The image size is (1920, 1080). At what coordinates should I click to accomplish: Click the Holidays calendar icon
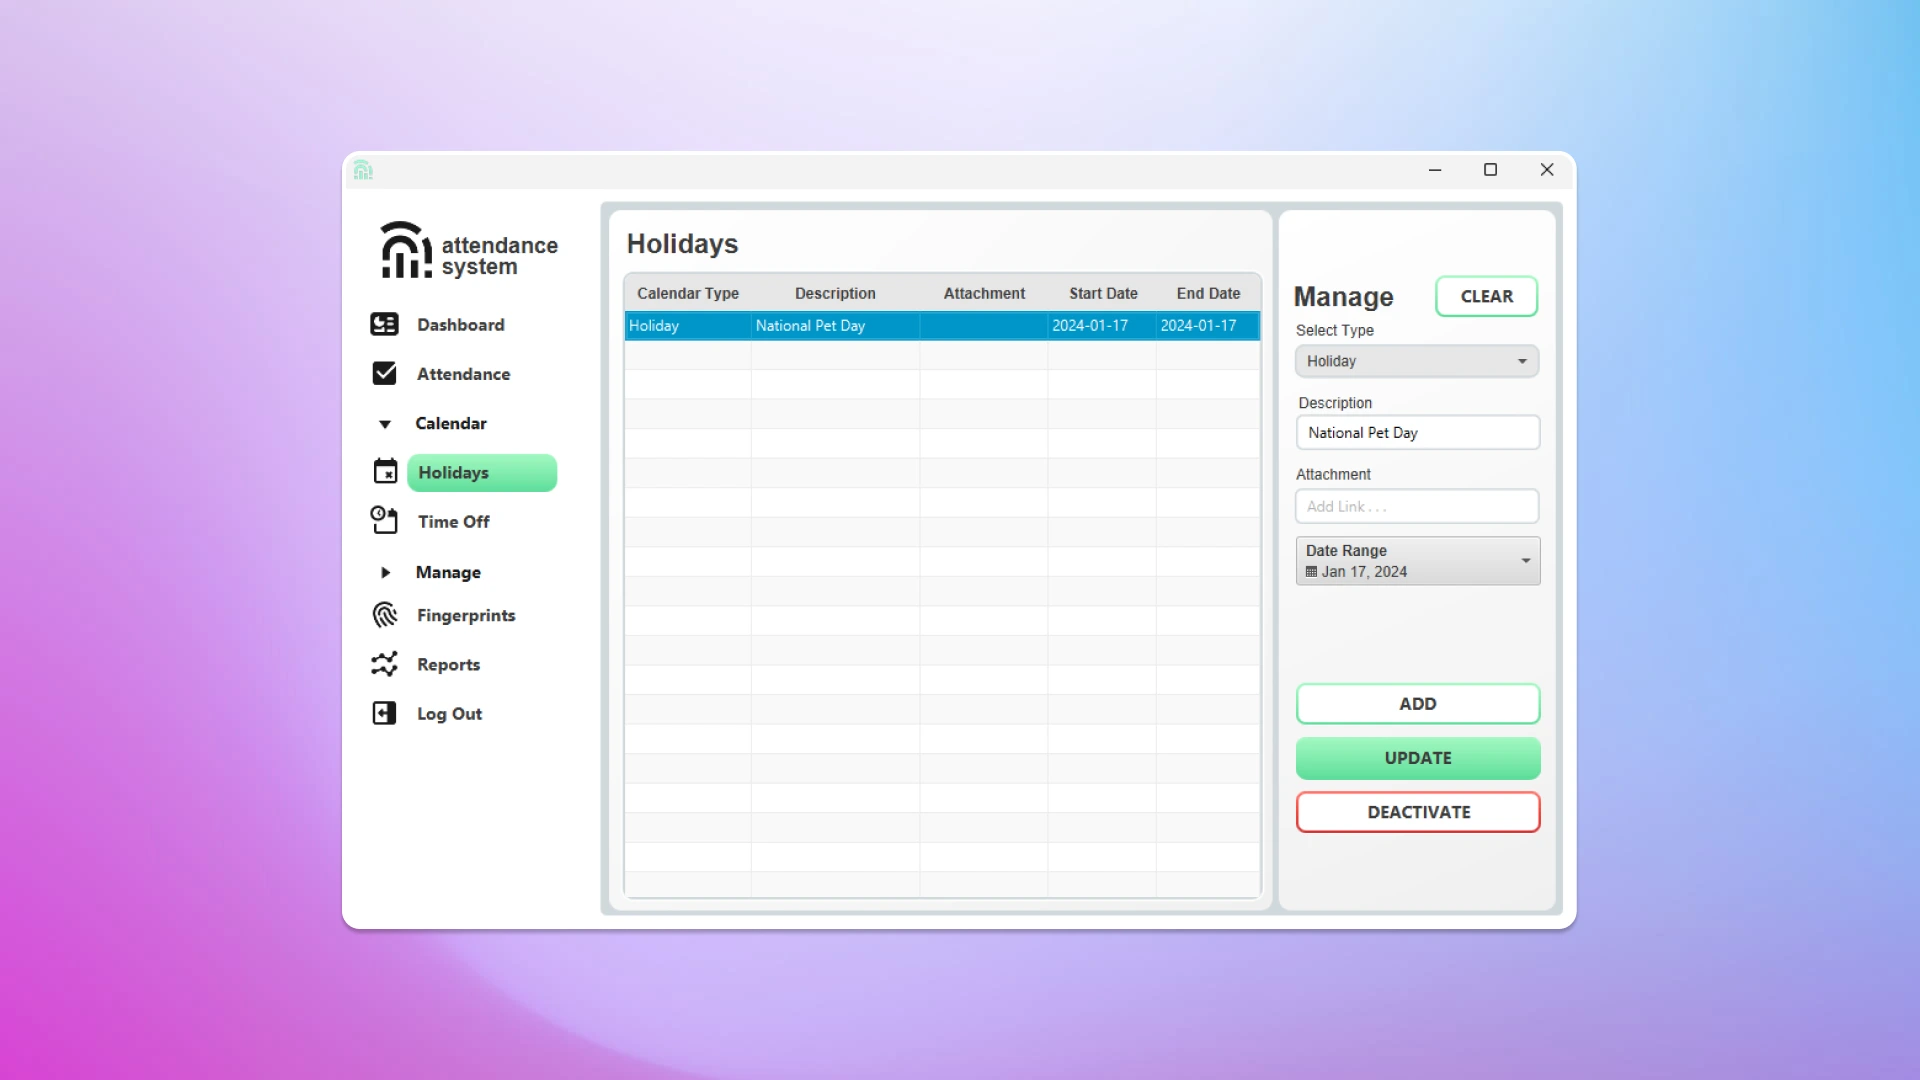[385, 472]
